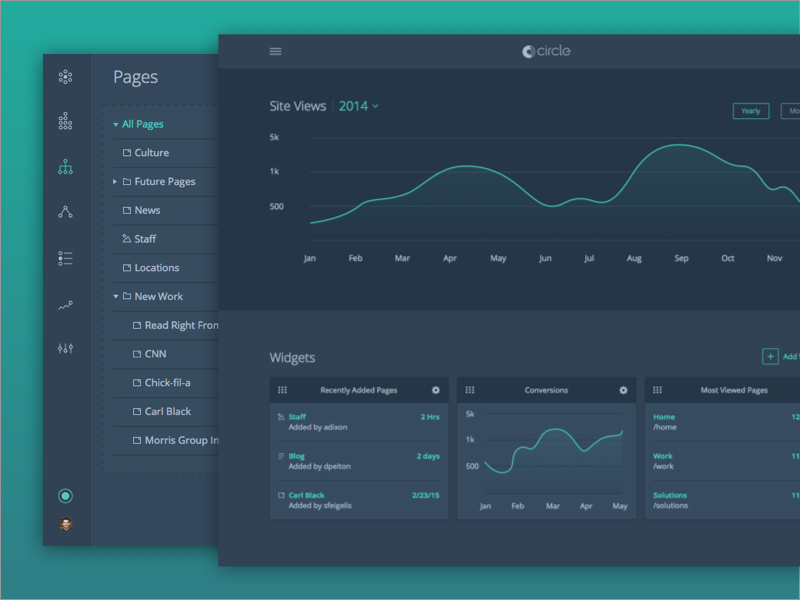The height and width of the screenshot is (600, 800).
Task: Click the gear icon on the Conversions widget
Action: coord(623,390)
